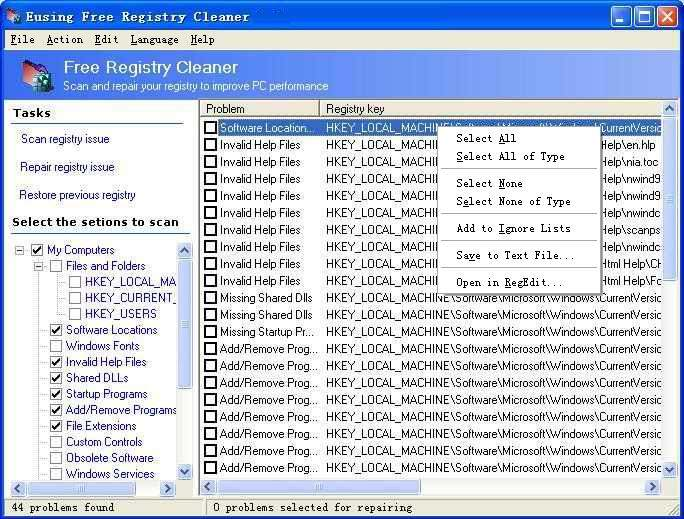
Task: Click tree panel scroll right arrow
Action: (167, 488)
